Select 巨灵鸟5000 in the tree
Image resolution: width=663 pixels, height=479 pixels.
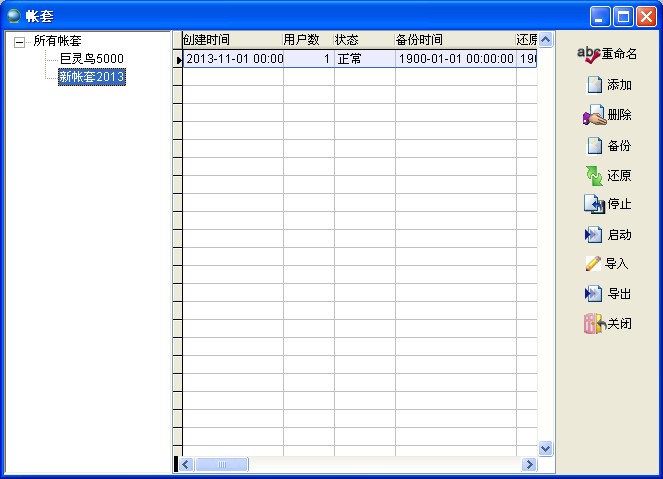click(x=91, y=59)
